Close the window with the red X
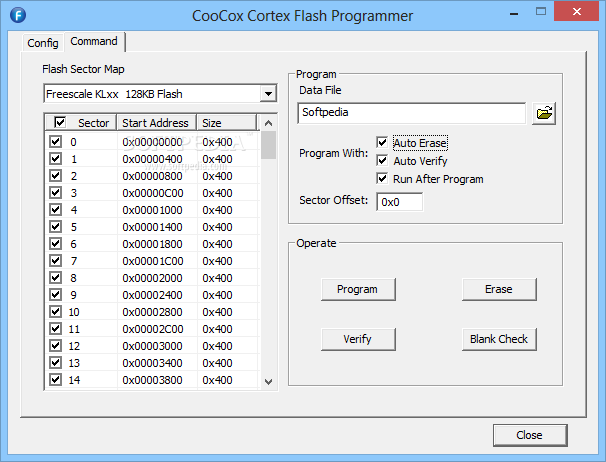Screen dimensions: 606x462 [577, 12]
